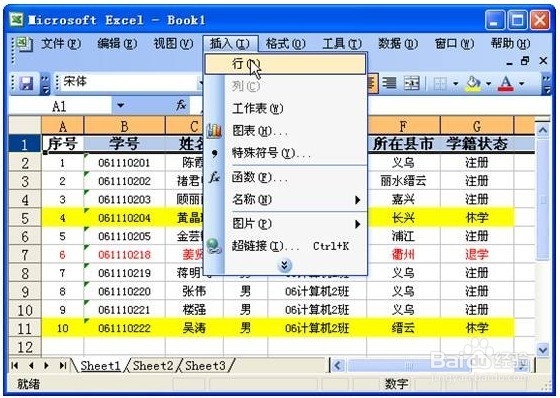The width and height of the screenshot is (560, 398).
Task: Open the 窗口 menu
Action: (454, 44)
